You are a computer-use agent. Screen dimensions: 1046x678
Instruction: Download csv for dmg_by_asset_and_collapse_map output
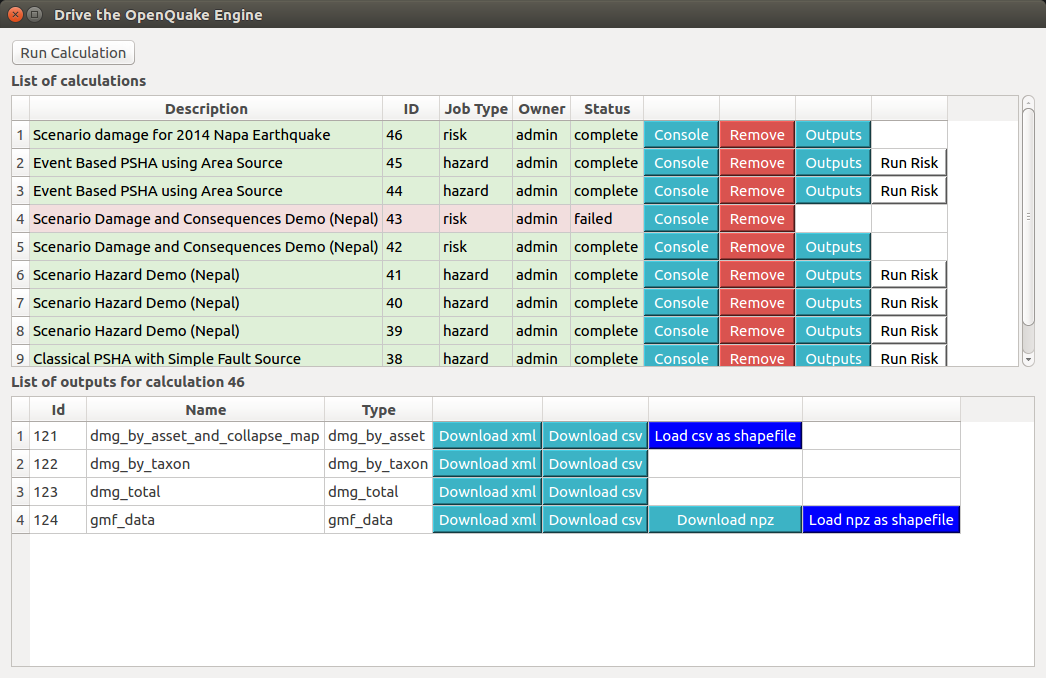(x=596, y=436)
